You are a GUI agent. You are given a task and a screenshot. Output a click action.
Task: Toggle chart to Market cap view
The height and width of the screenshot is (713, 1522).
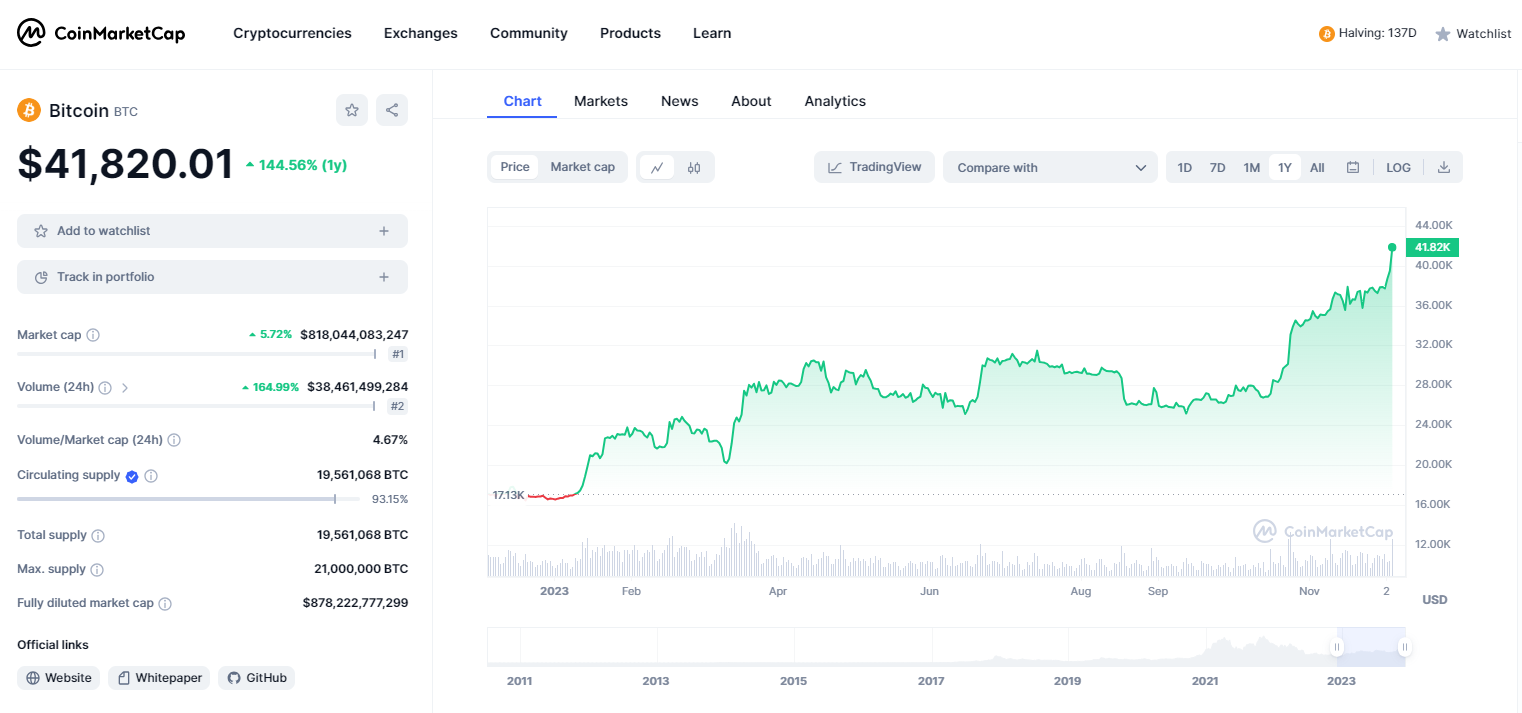tap(582, 167)
